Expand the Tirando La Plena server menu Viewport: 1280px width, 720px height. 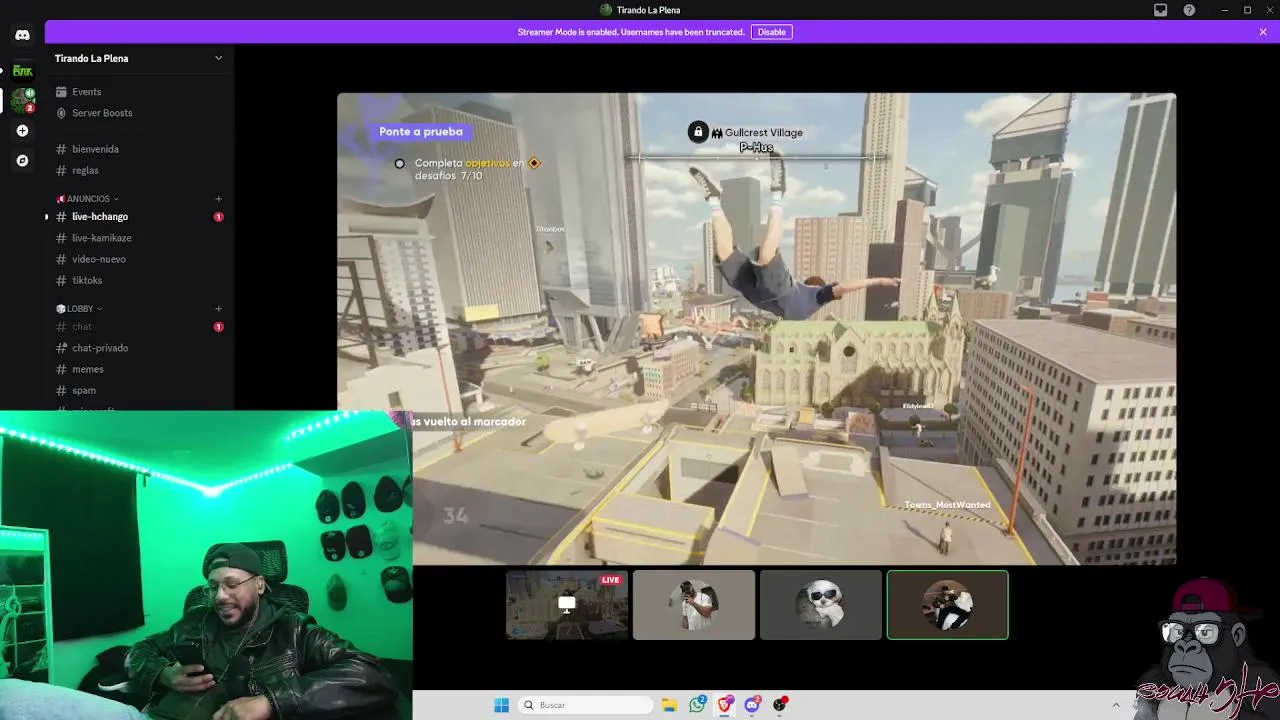139,58
